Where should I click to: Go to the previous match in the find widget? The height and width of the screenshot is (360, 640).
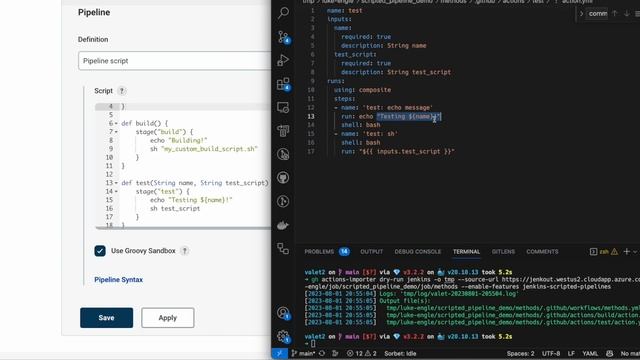pyautogui.click(x=615, y=13)
